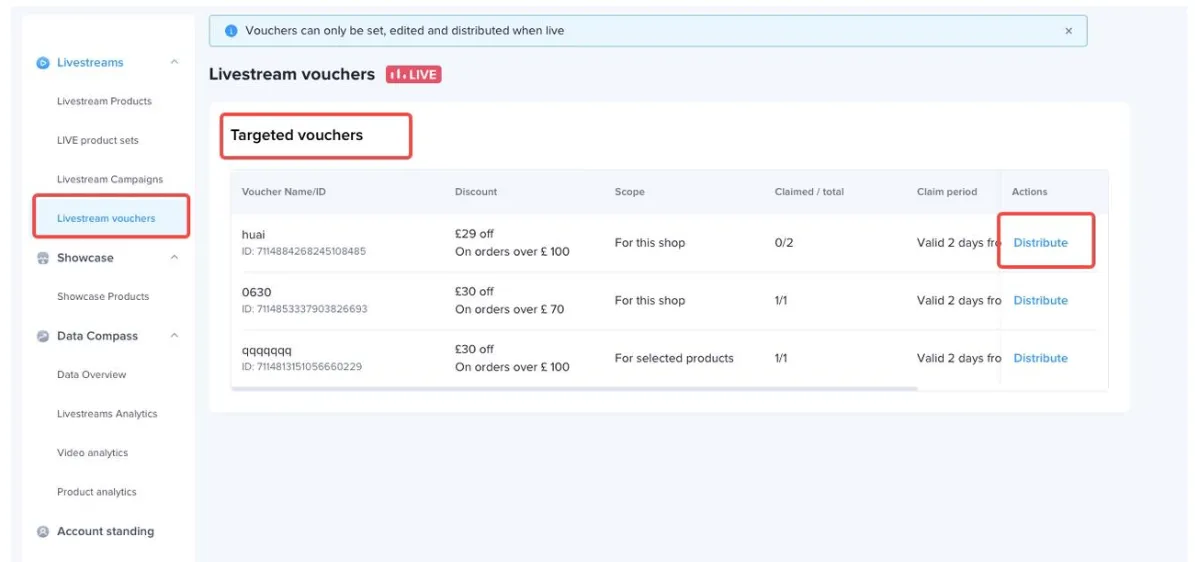This screenshot has height=562, width=1195.
Task: Click the For selected products scope cell
Action: (674, 358)
